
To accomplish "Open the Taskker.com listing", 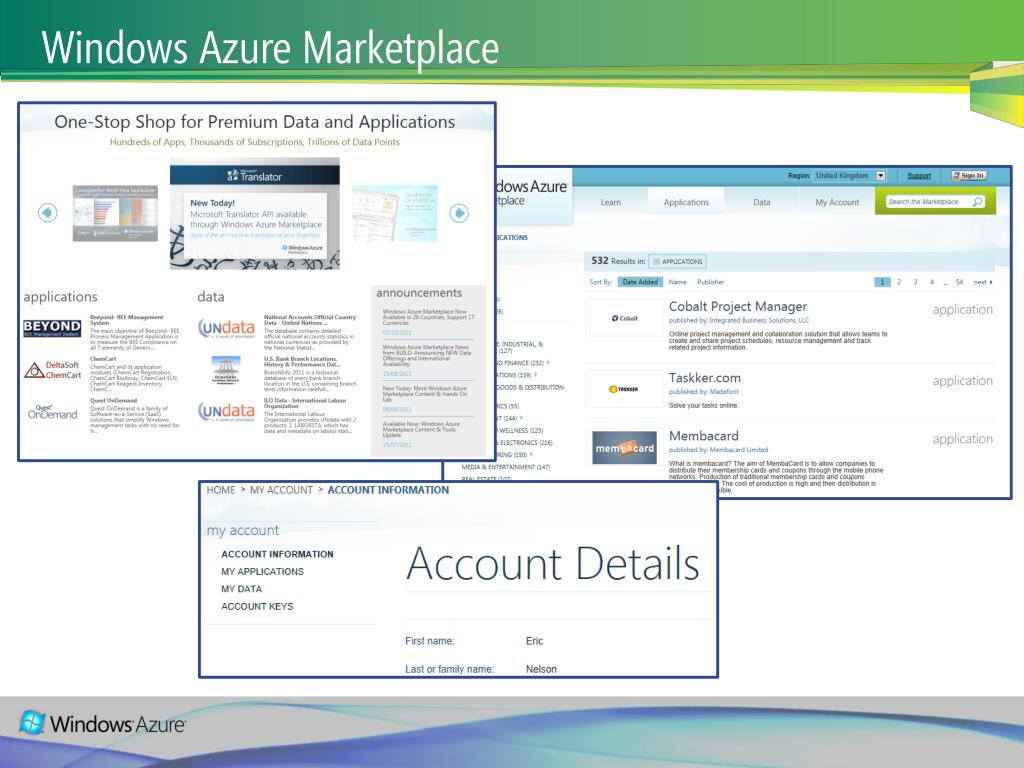I will tap(705, 377).
